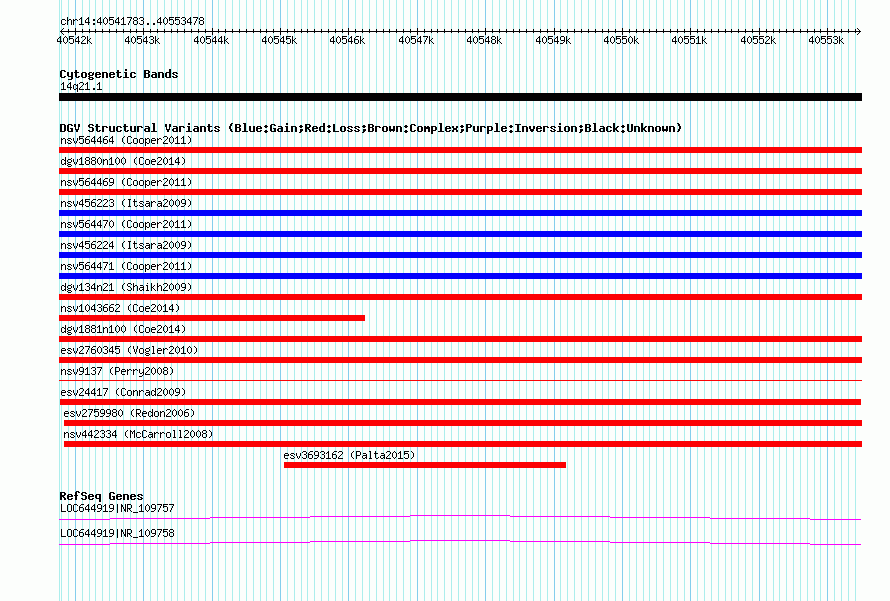Click the 40545k ruler tick label

pos(279,40)
